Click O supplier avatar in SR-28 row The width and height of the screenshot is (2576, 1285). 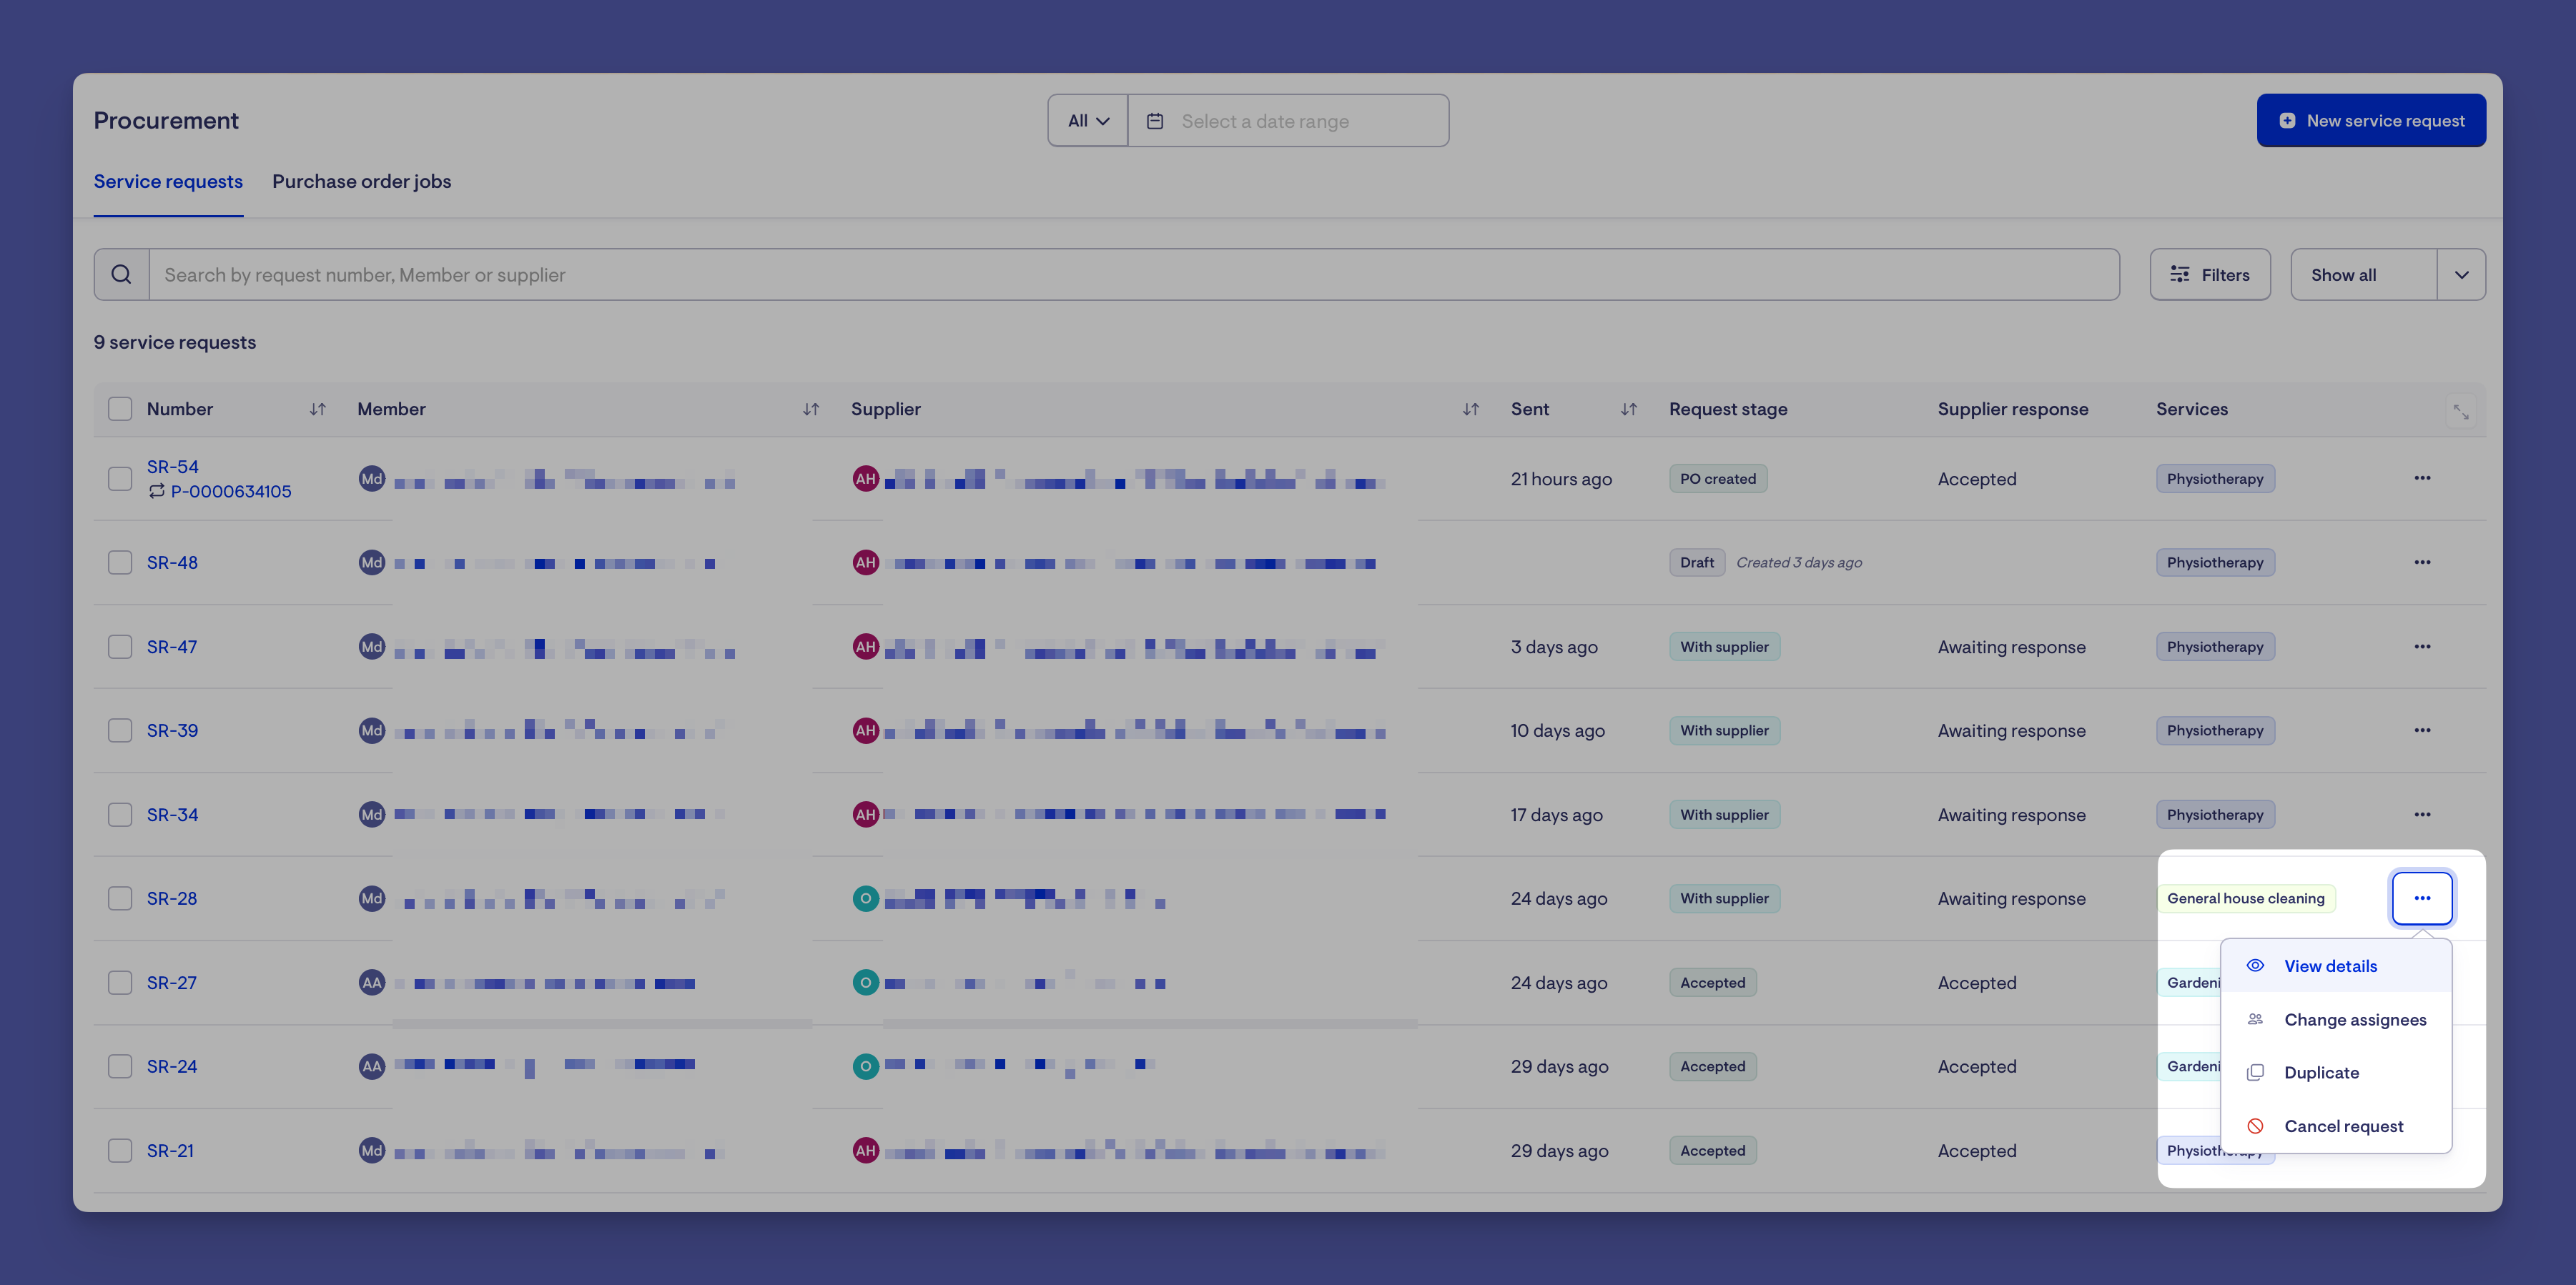click(866, 898)
